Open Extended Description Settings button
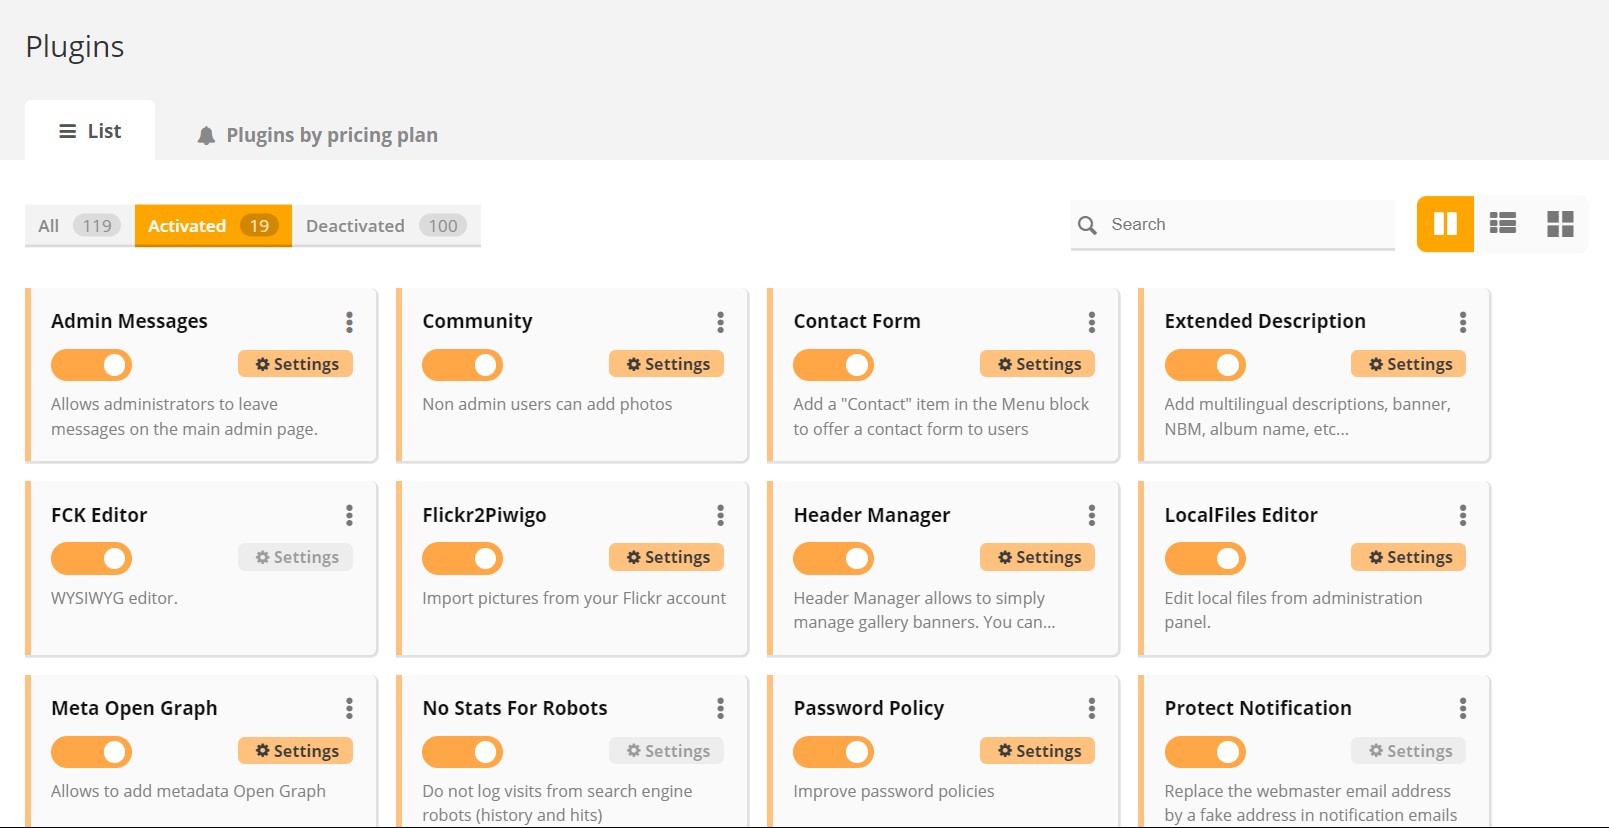This screenshot has height=828, width=1609. pos(1409,364)
